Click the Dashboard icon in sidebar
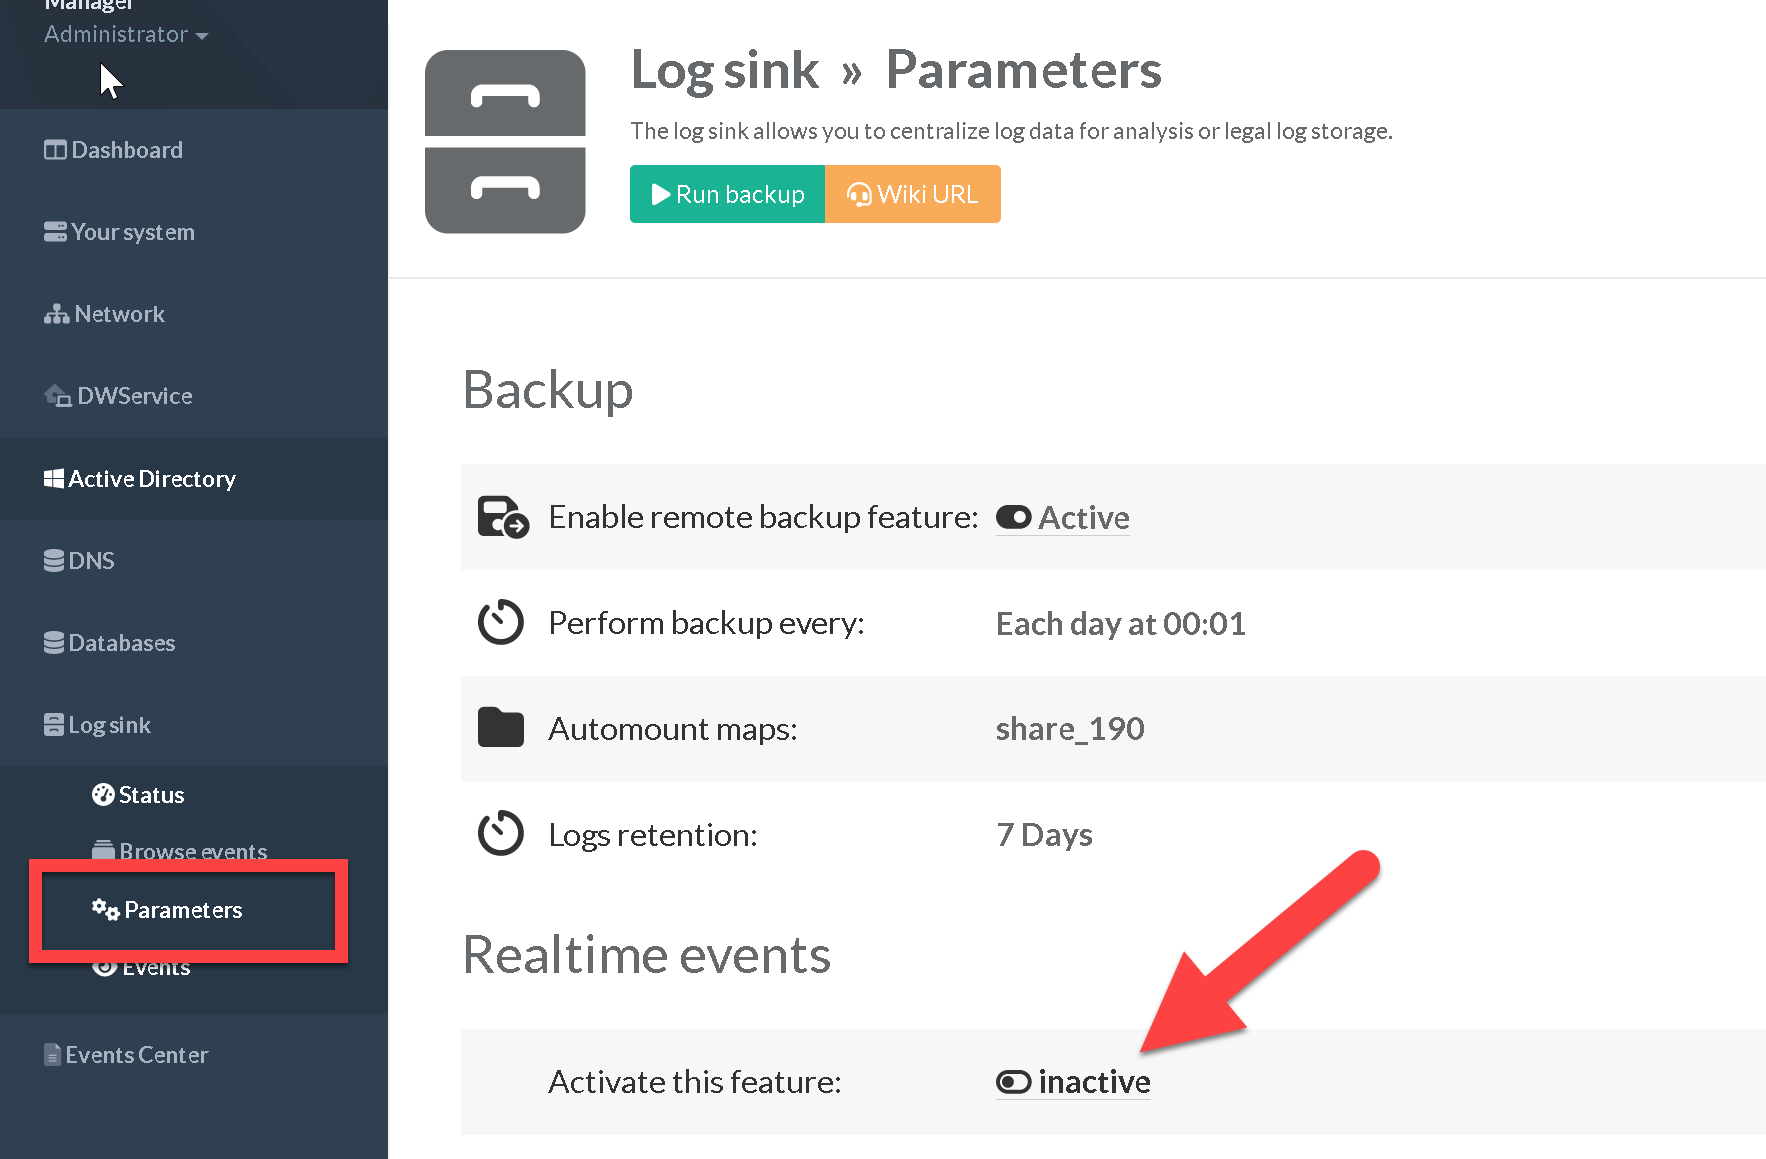Viewport: 1766px width, 1159px height. (55, 150)
